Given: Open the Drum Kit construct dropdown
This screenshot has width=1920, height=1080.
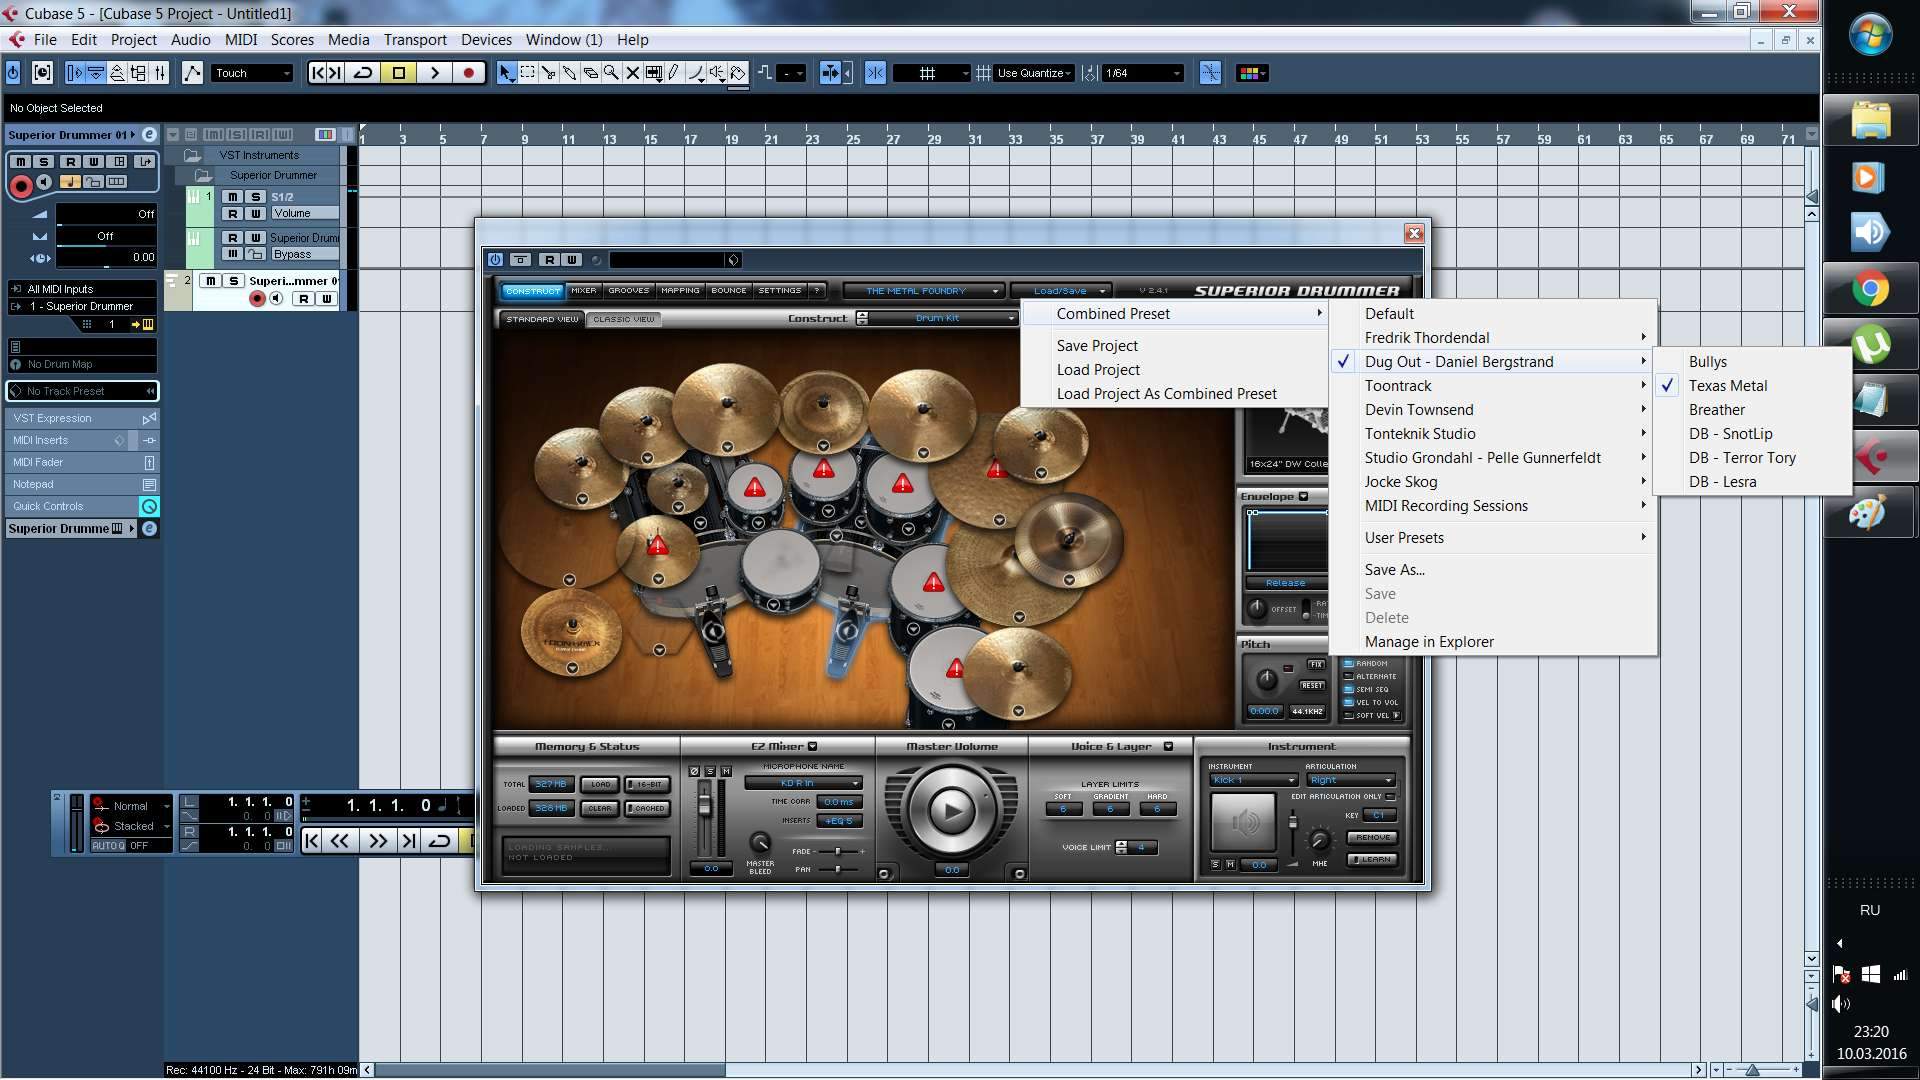Looking at the screenshot, I should [943, 318].
